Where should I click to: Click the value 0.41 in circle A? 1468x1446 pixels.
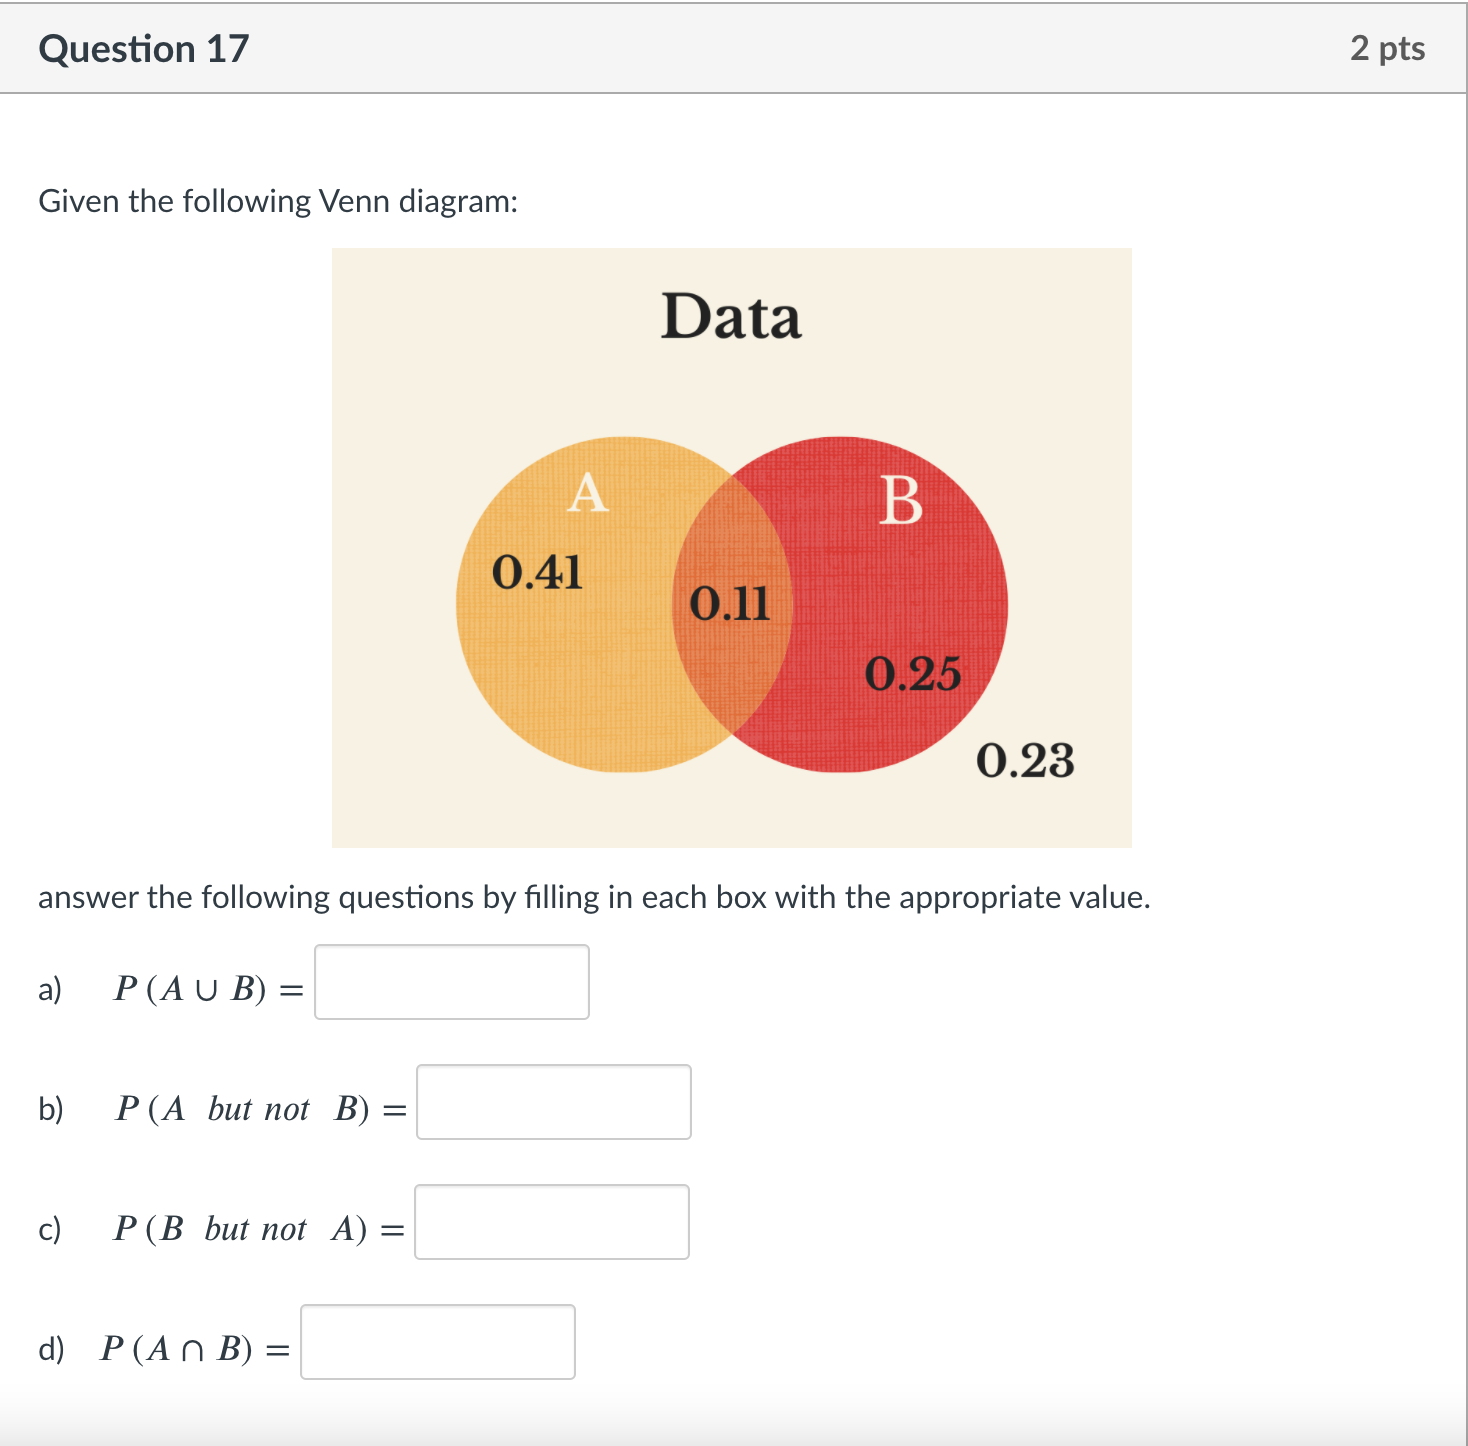tap(538, 573)
